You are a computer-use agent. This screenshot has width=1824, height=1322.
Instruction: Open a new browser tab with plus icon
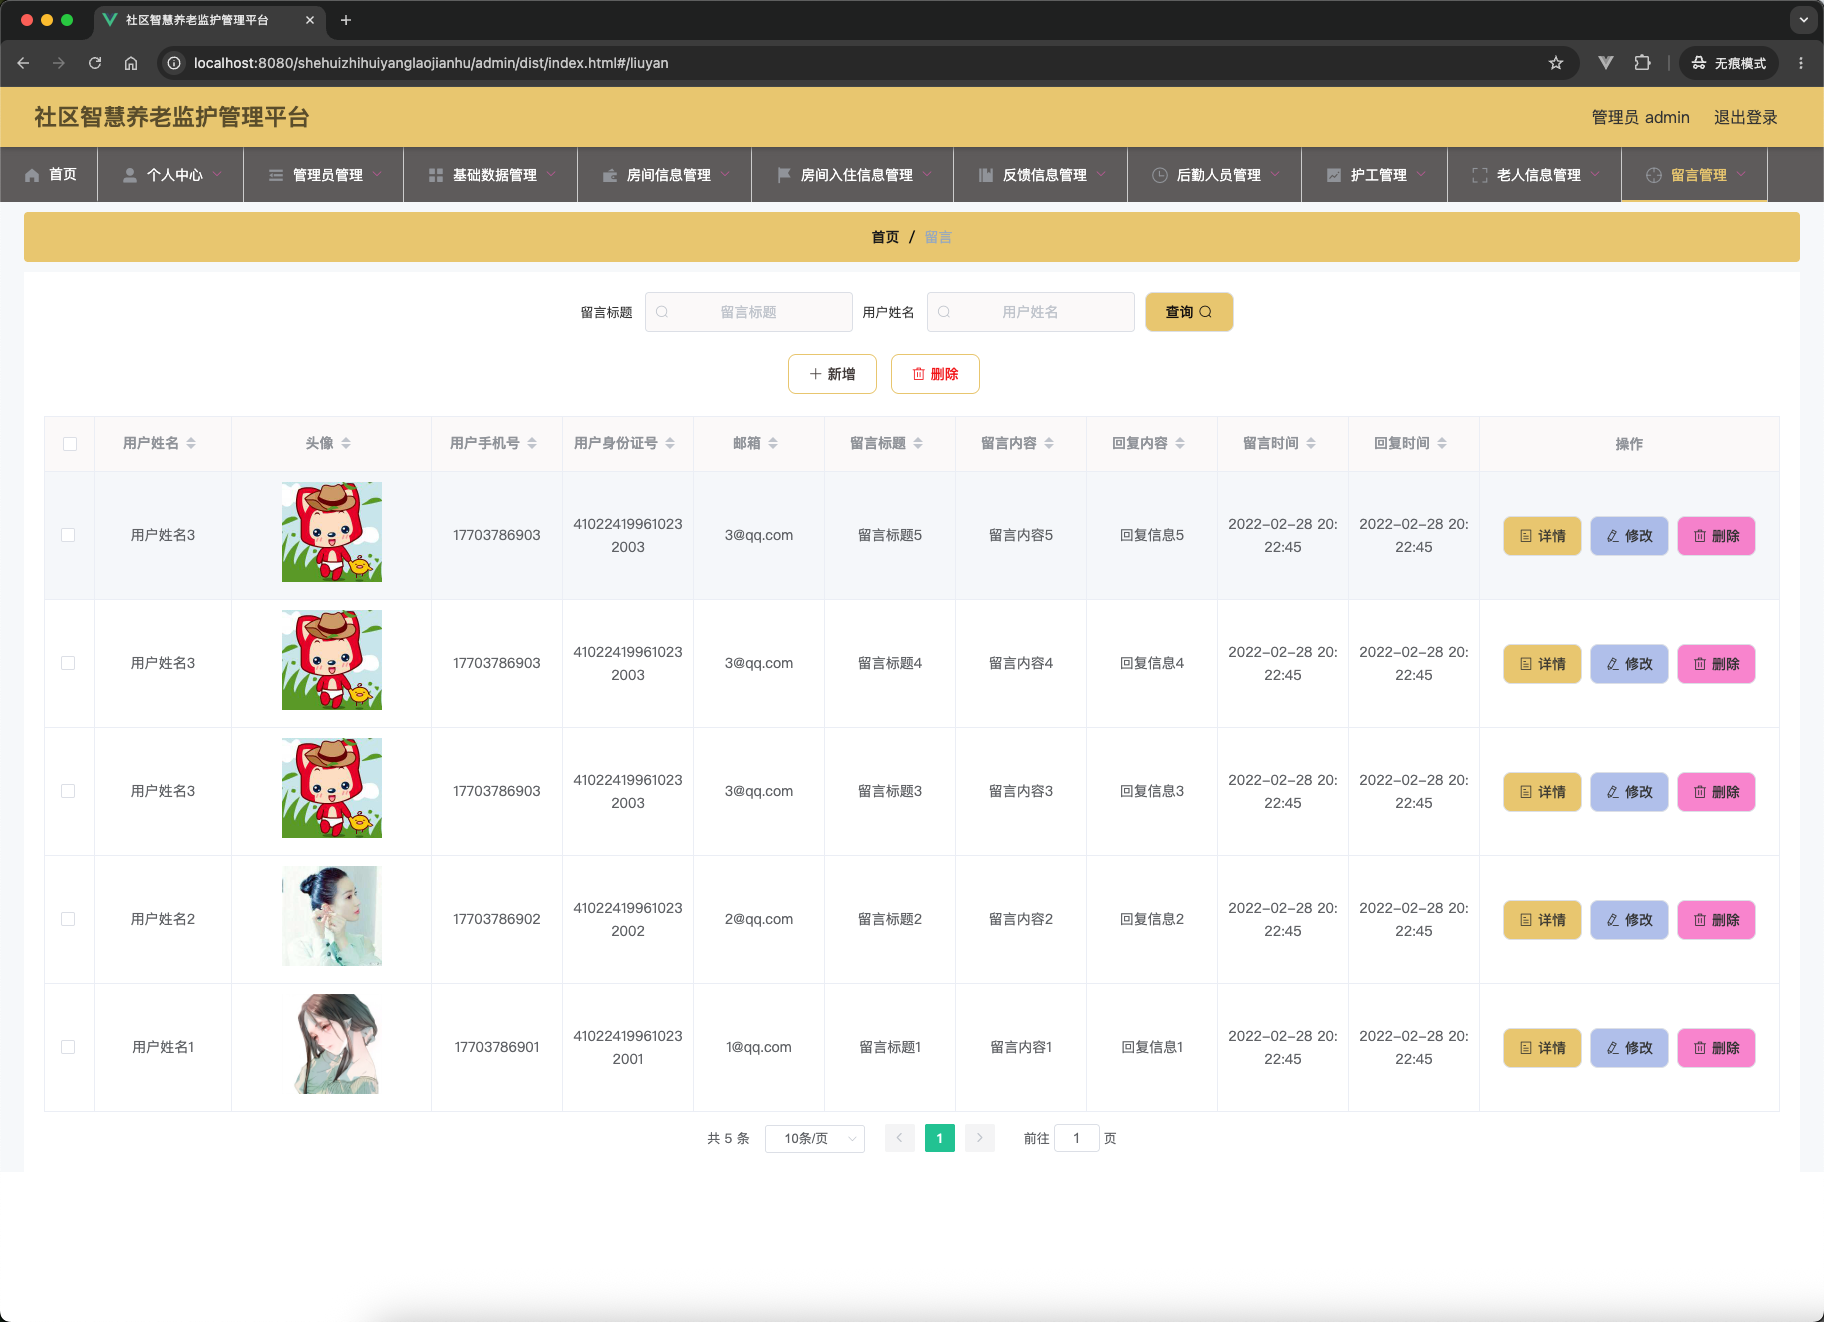coord(346,20)
